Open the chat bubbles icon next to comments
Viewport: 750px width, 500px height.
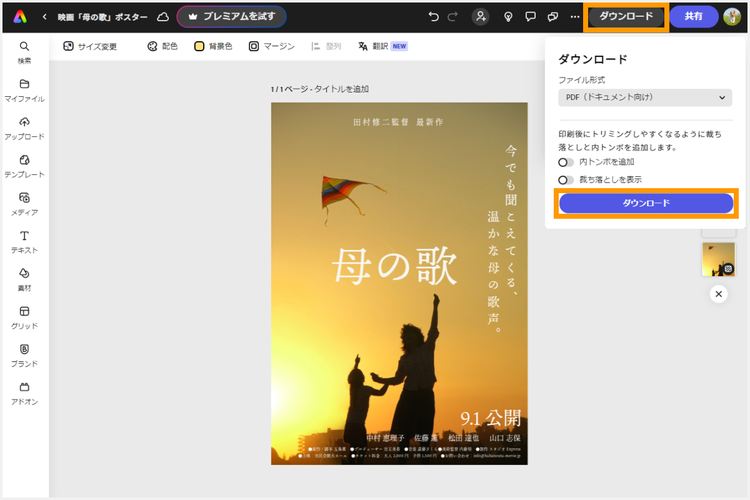pyautogui.click(x=552, y=17)
